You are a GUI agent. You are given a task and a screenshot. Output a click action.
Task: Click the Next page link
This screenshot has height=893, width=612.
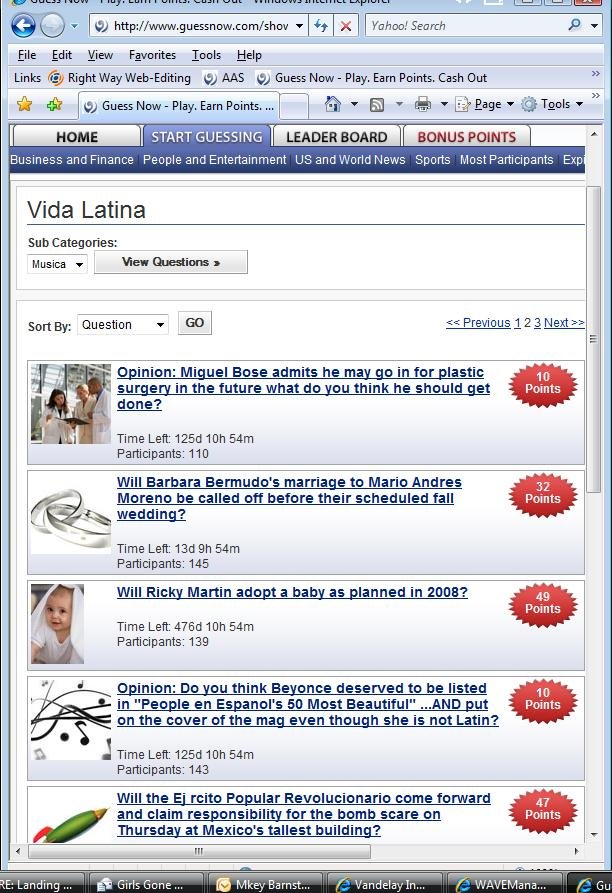(x=564, y=323)
